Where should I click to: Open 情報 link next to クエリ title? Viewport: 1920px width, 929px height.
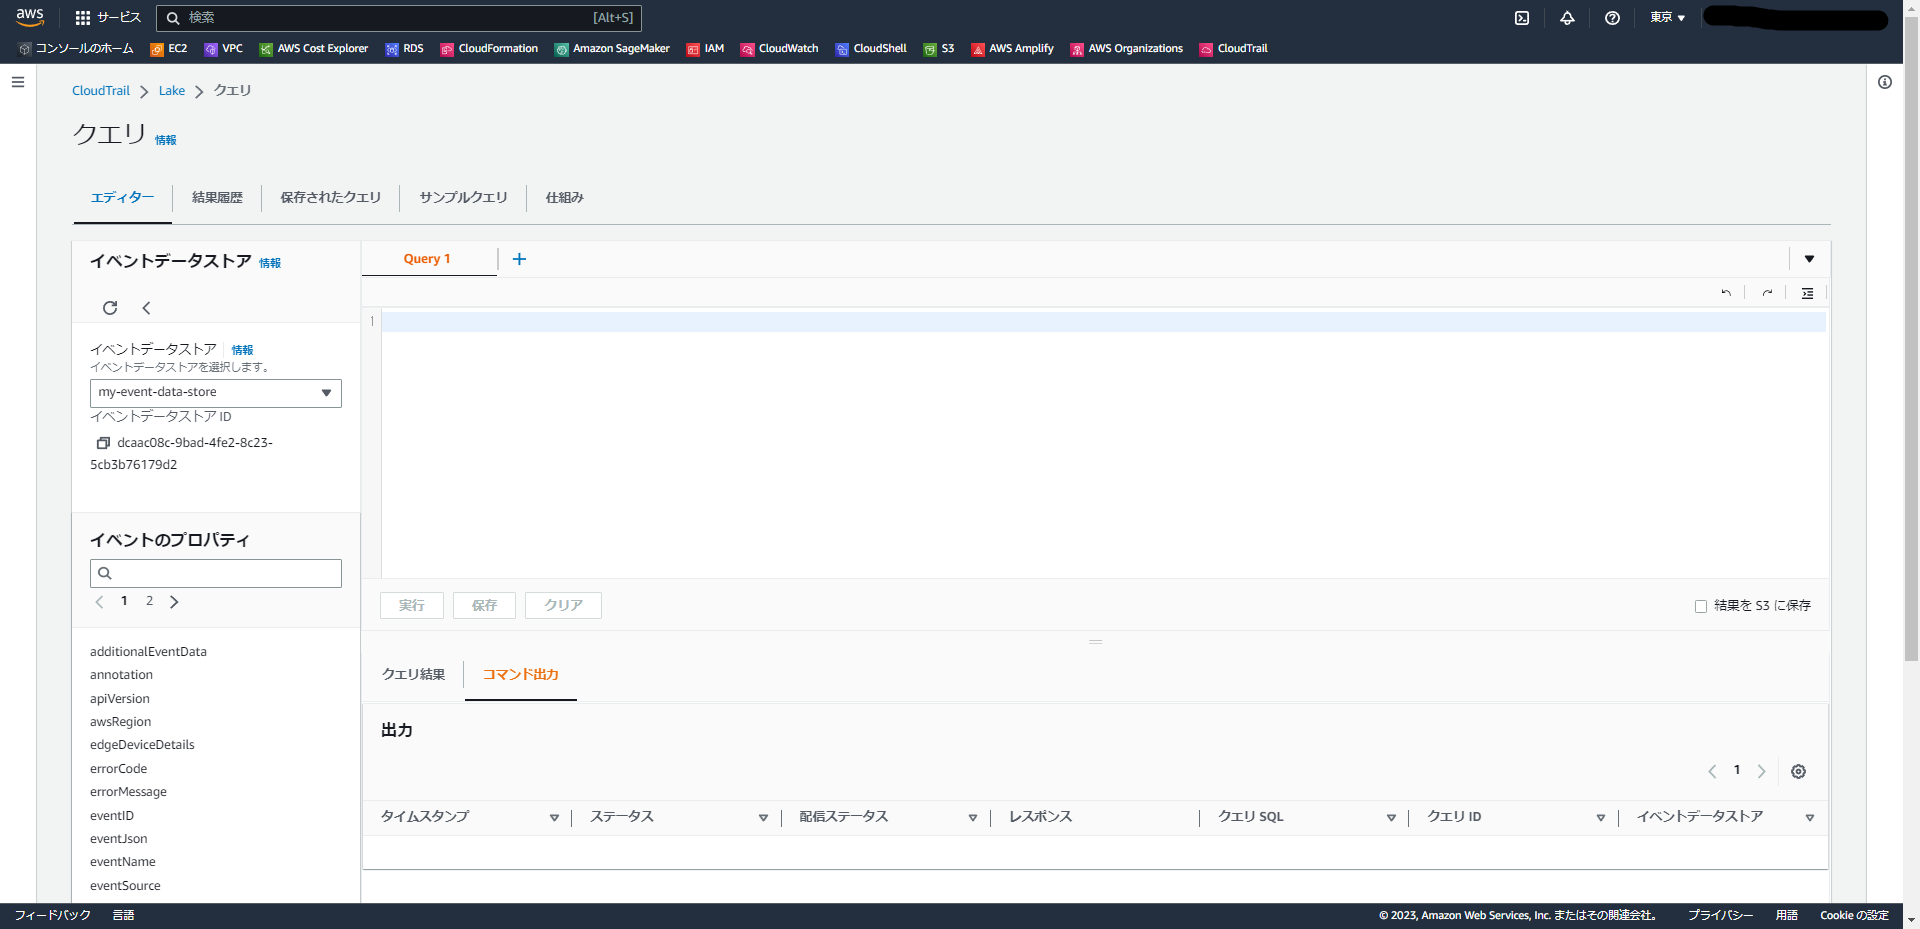coord(165,141)
